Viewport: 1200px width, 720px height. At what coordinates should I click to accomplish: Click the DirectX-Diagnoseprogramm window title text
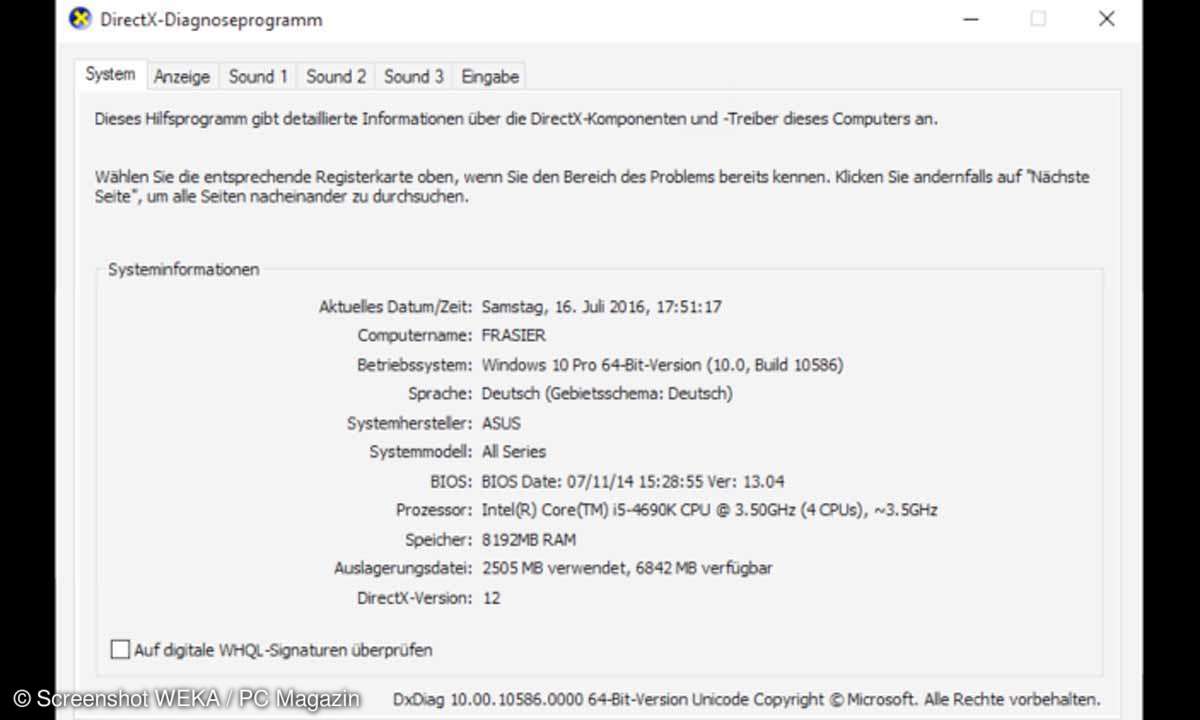pyautogui.click(x=211, y=19)
